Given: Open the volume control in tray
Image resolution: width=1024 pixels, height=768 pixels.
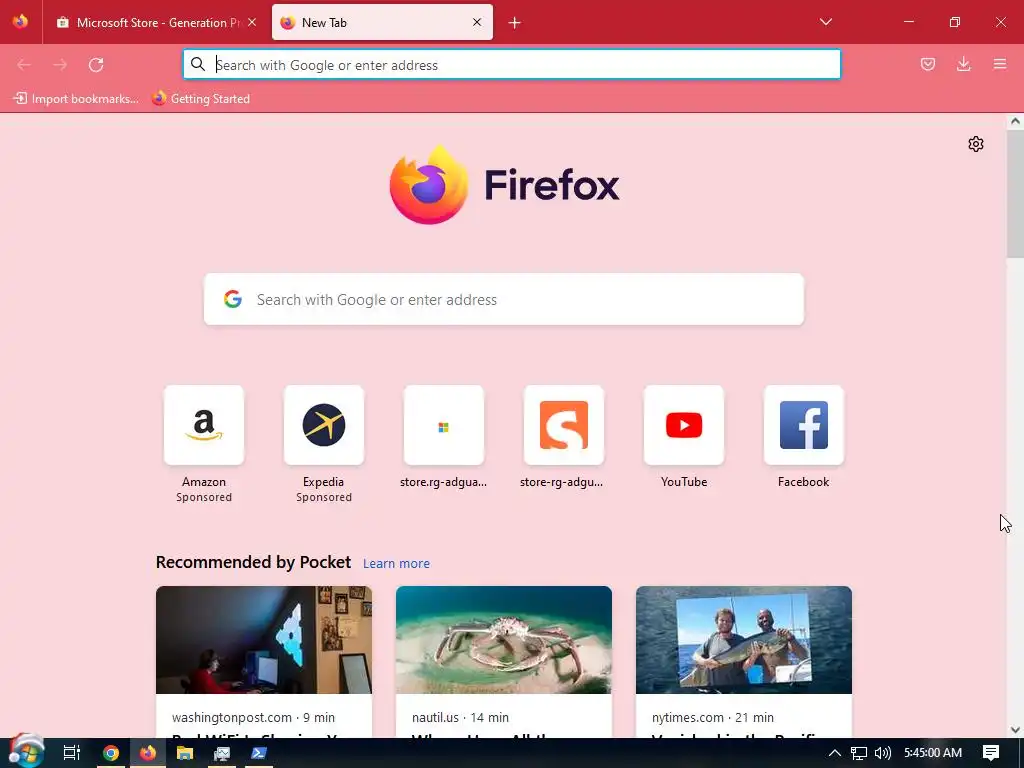Looking at the screenshot, I should (882, 753).
